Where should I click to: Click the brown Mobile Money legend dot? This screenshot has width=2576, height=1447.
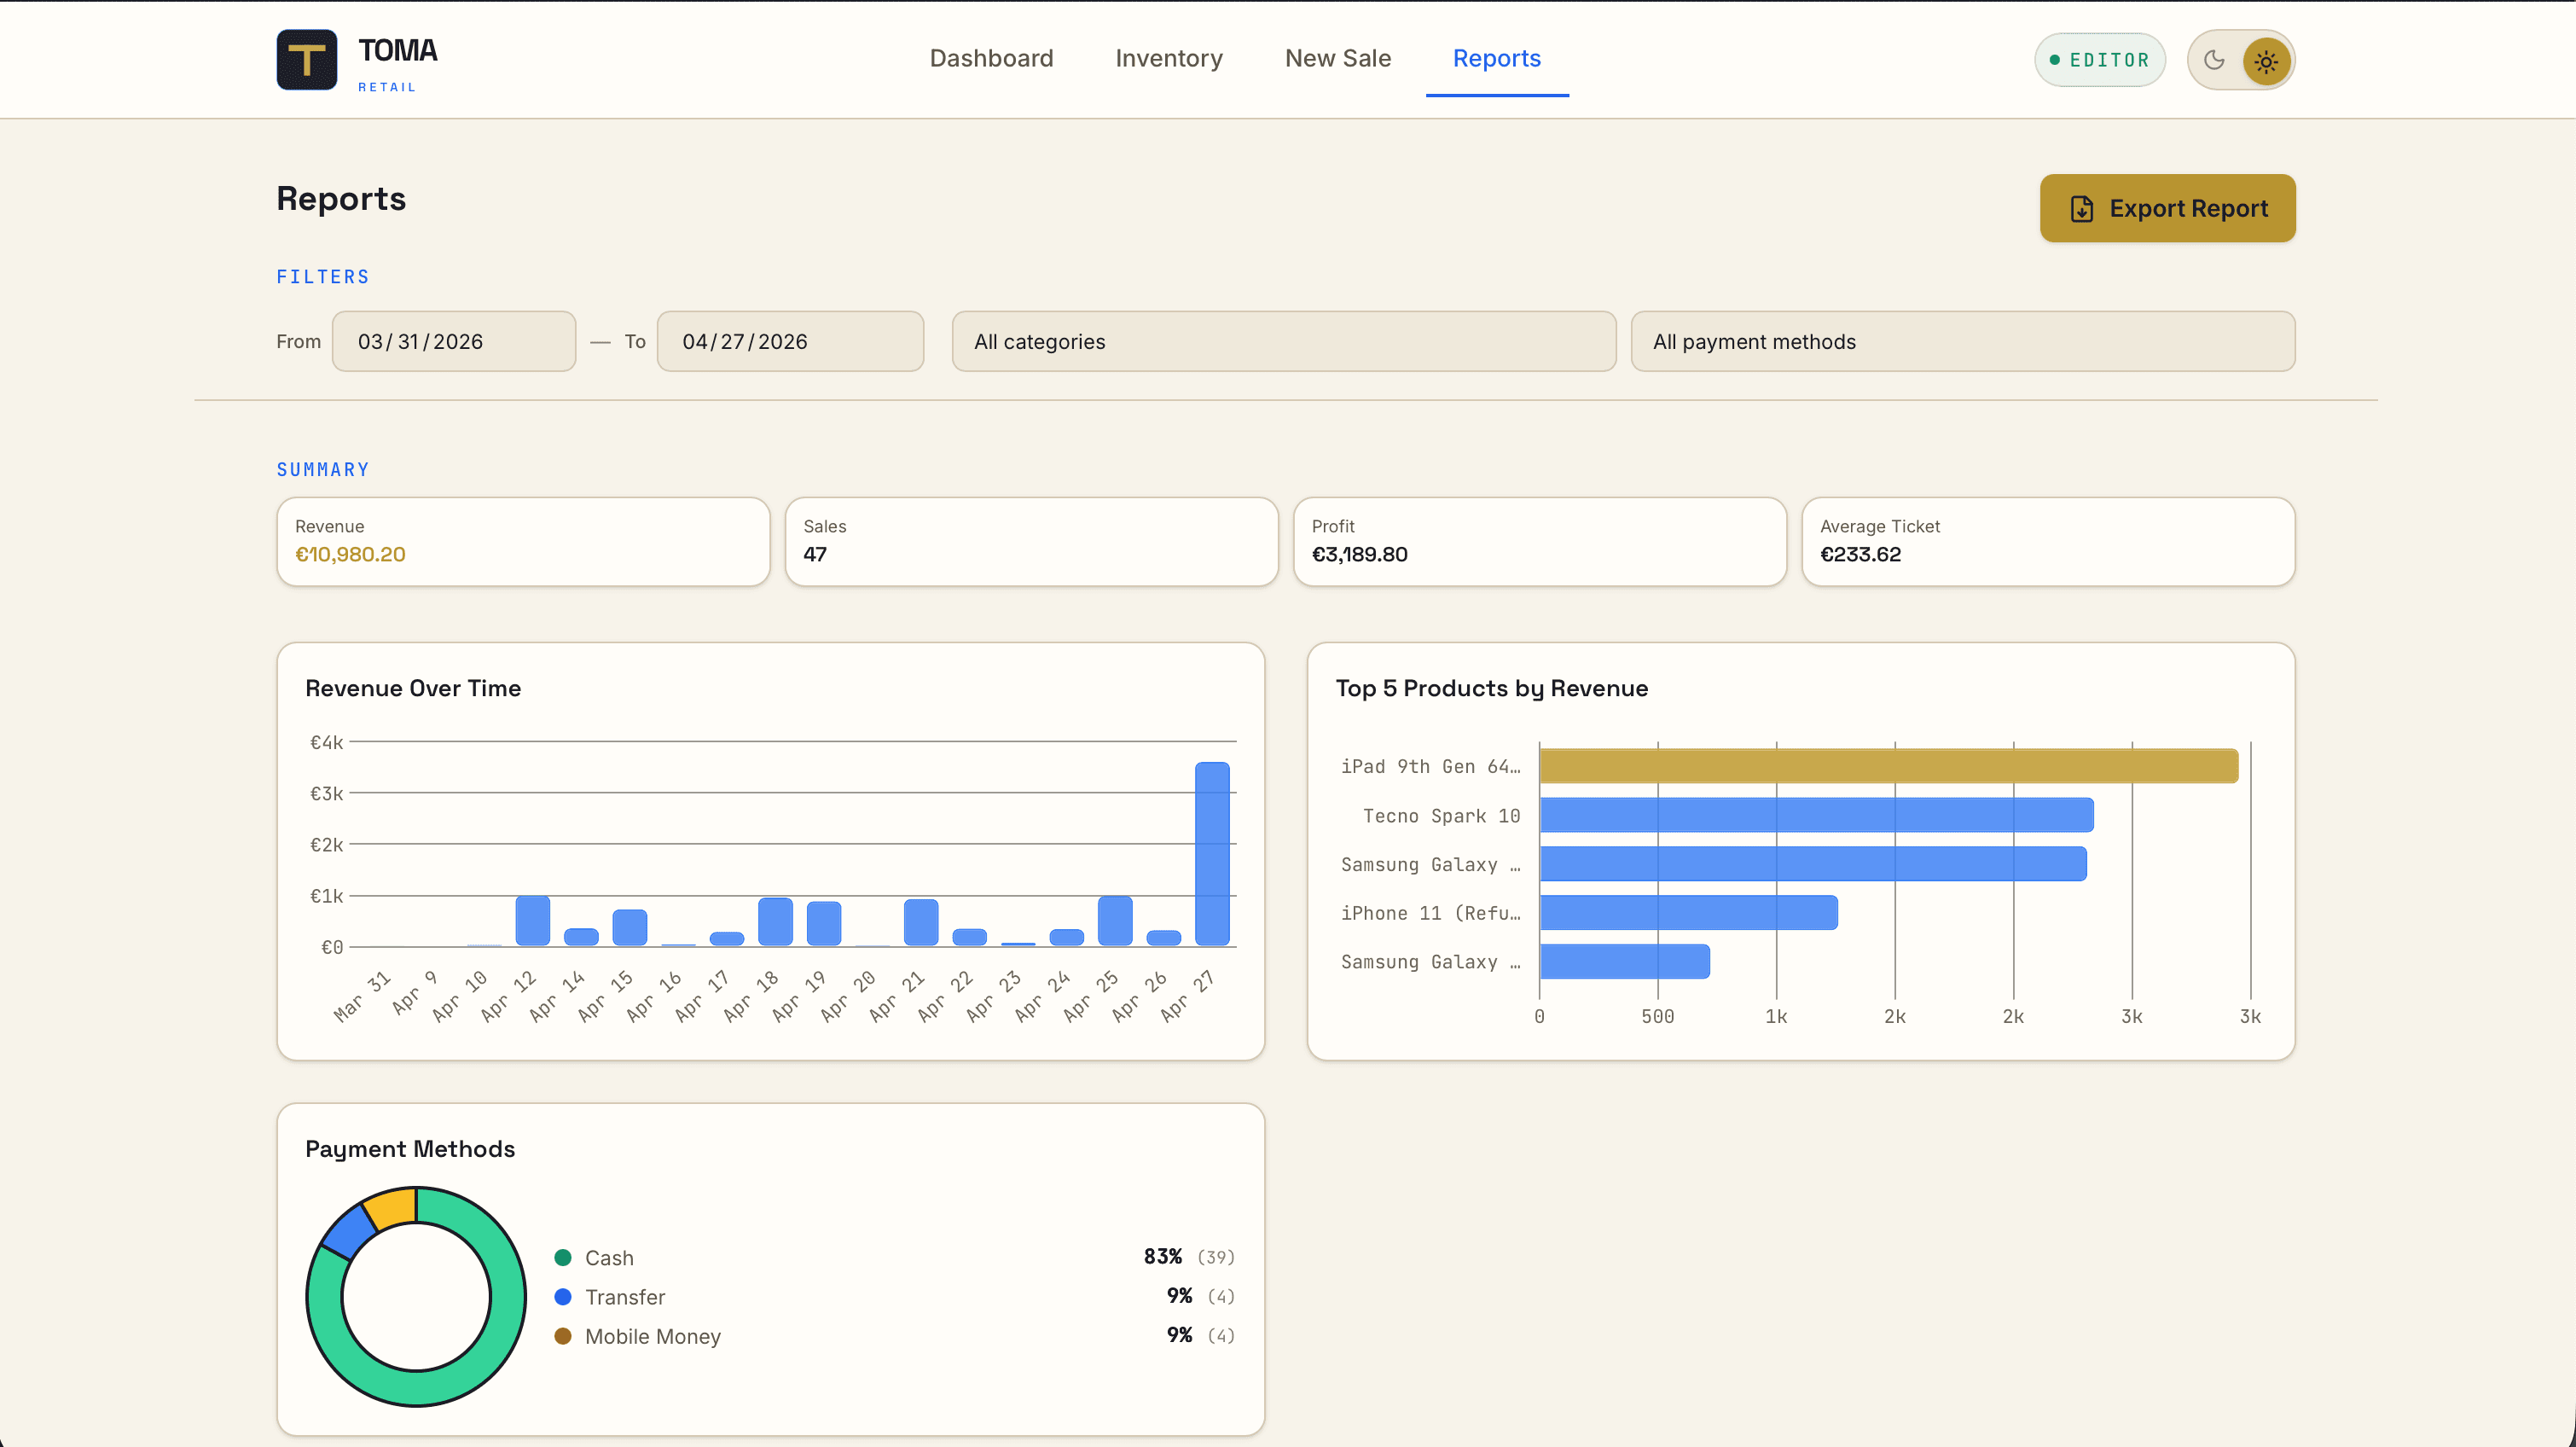563,1335
